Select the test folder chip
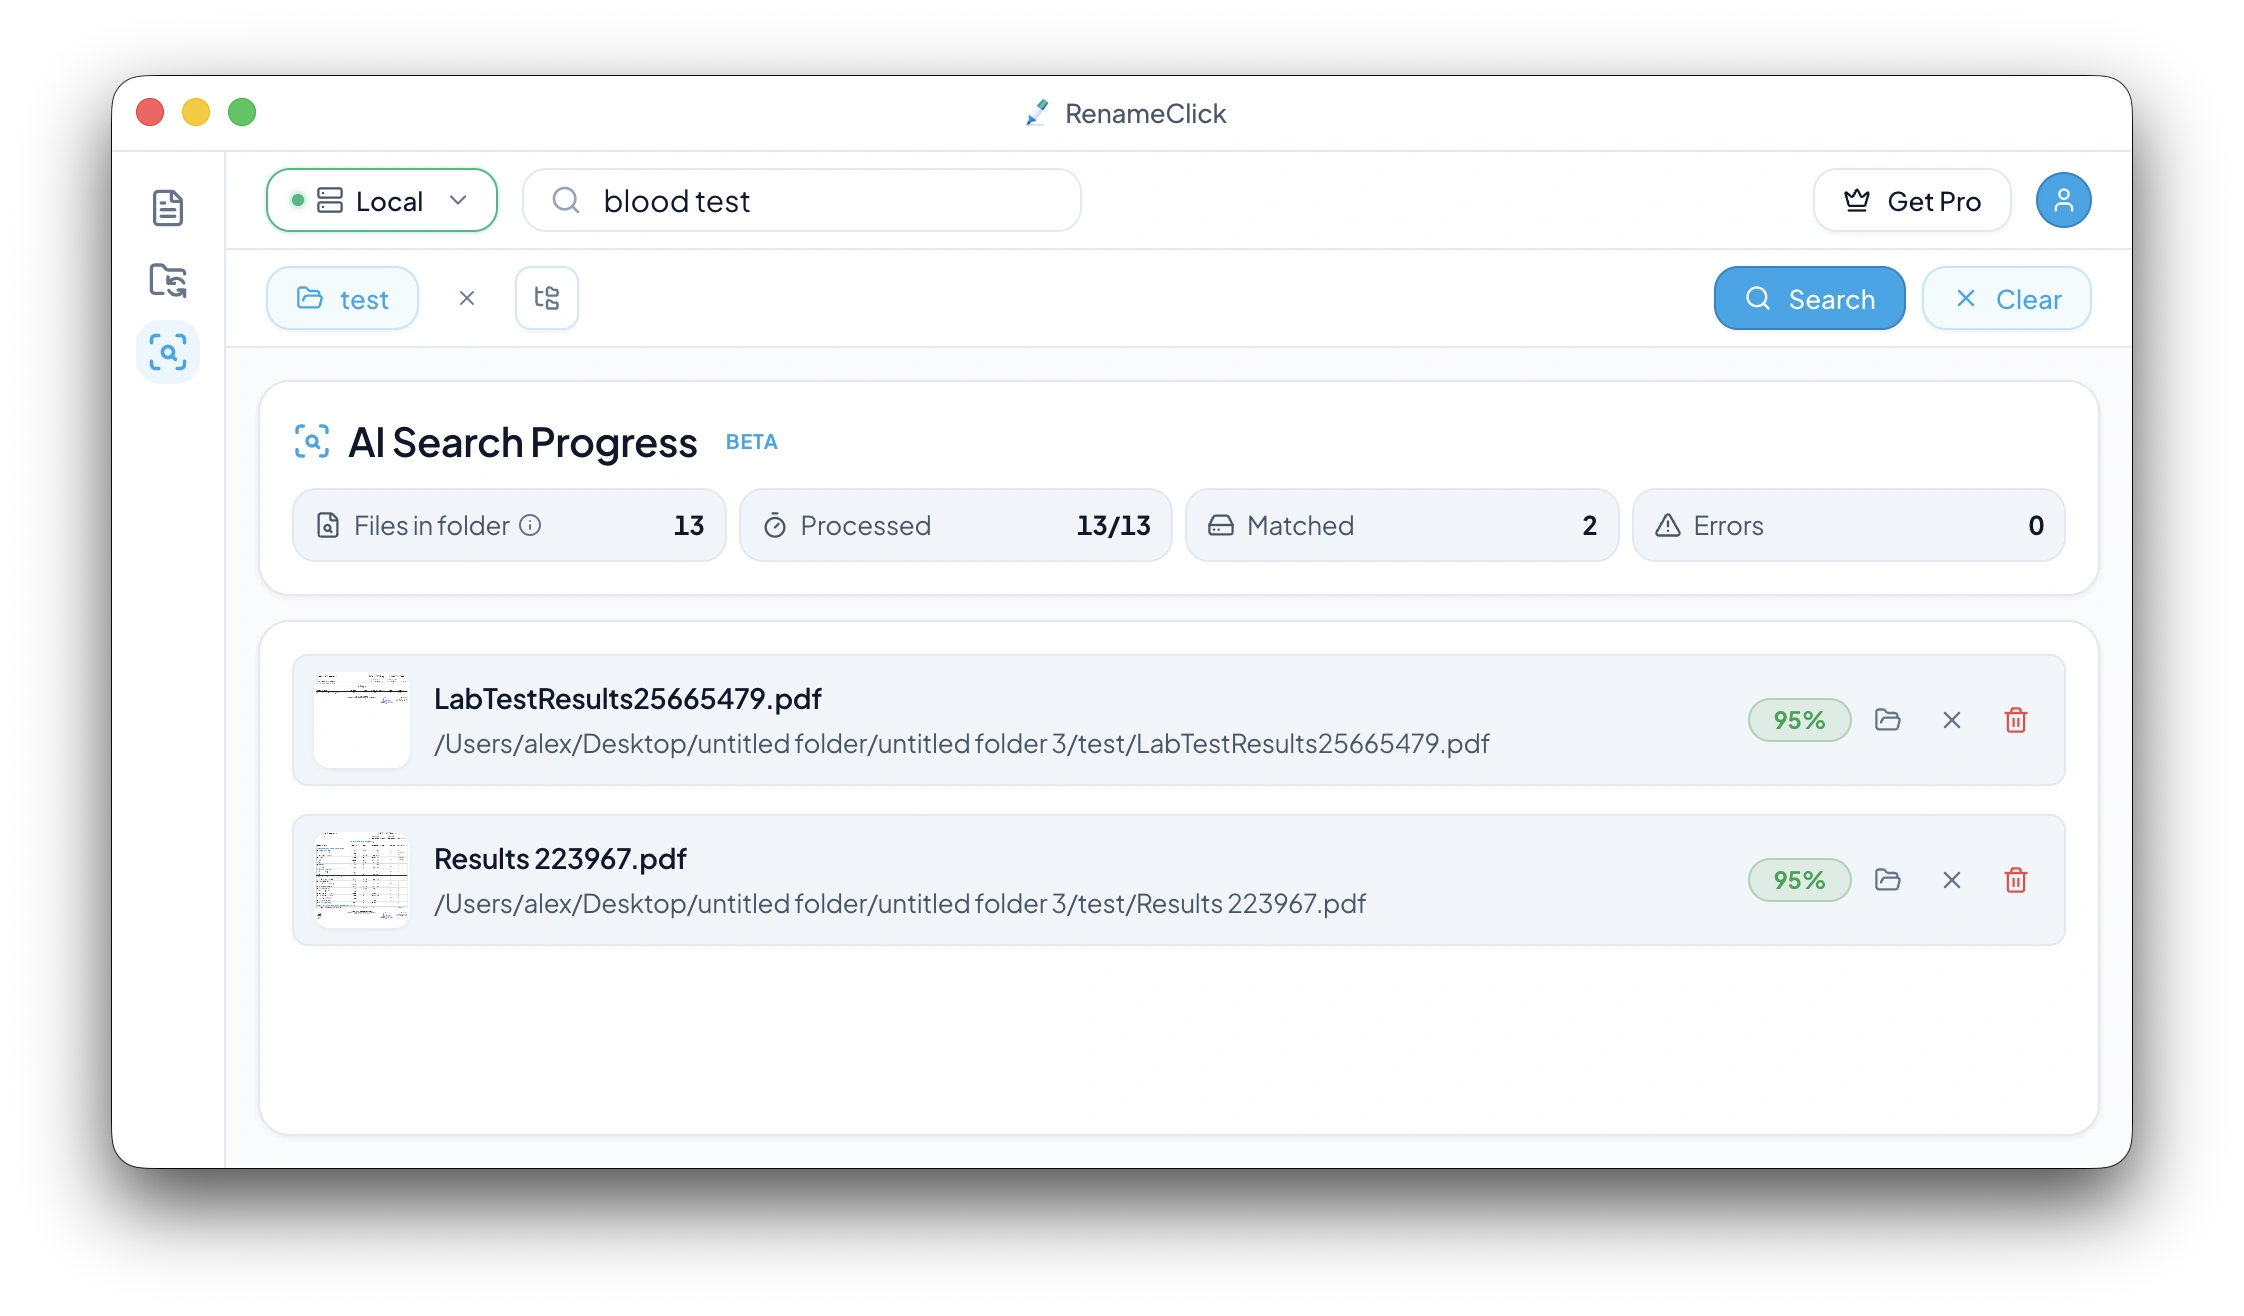 coord(342,299)
